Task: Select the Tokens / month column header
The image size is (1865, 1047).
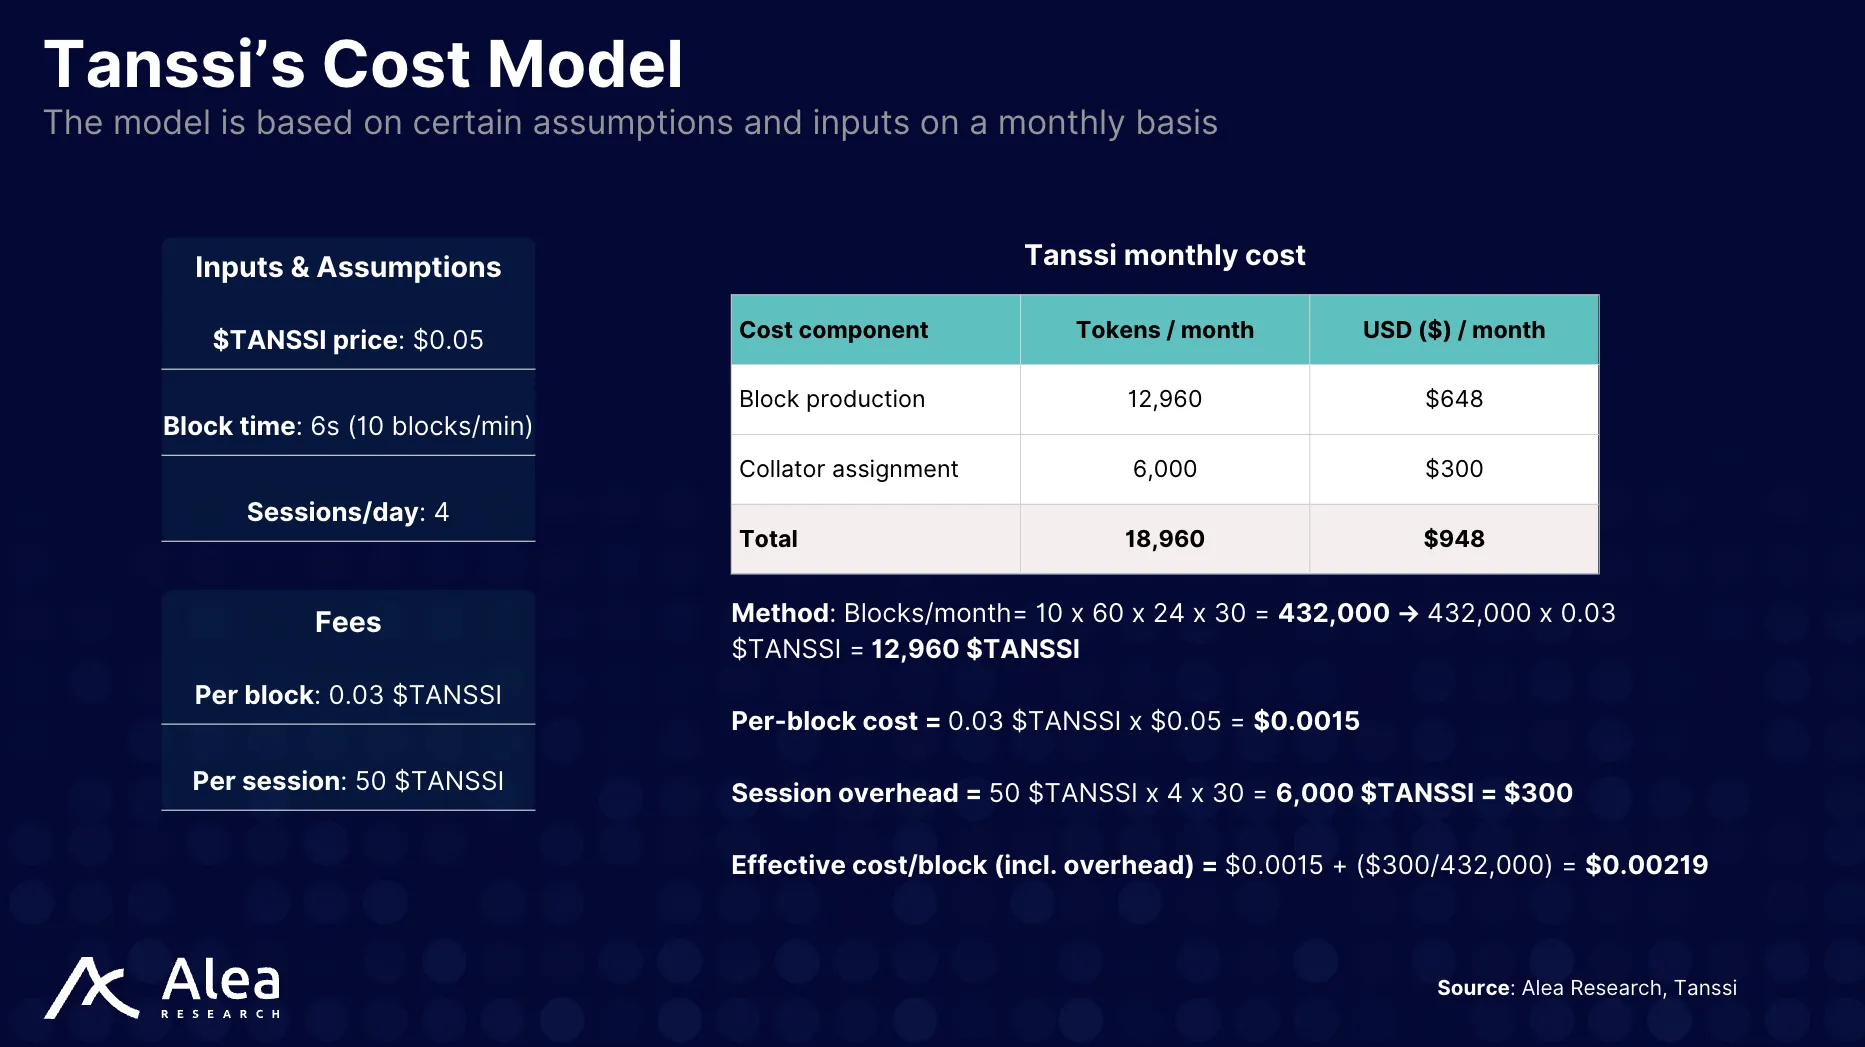Action: point(1164,330)
